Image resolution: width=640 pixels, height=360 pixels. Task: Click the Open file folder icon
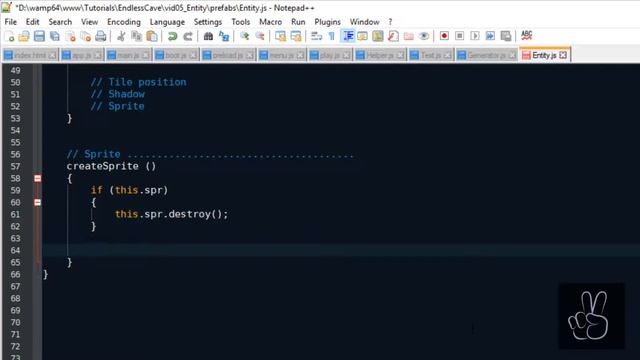click(x=24, y=36)
